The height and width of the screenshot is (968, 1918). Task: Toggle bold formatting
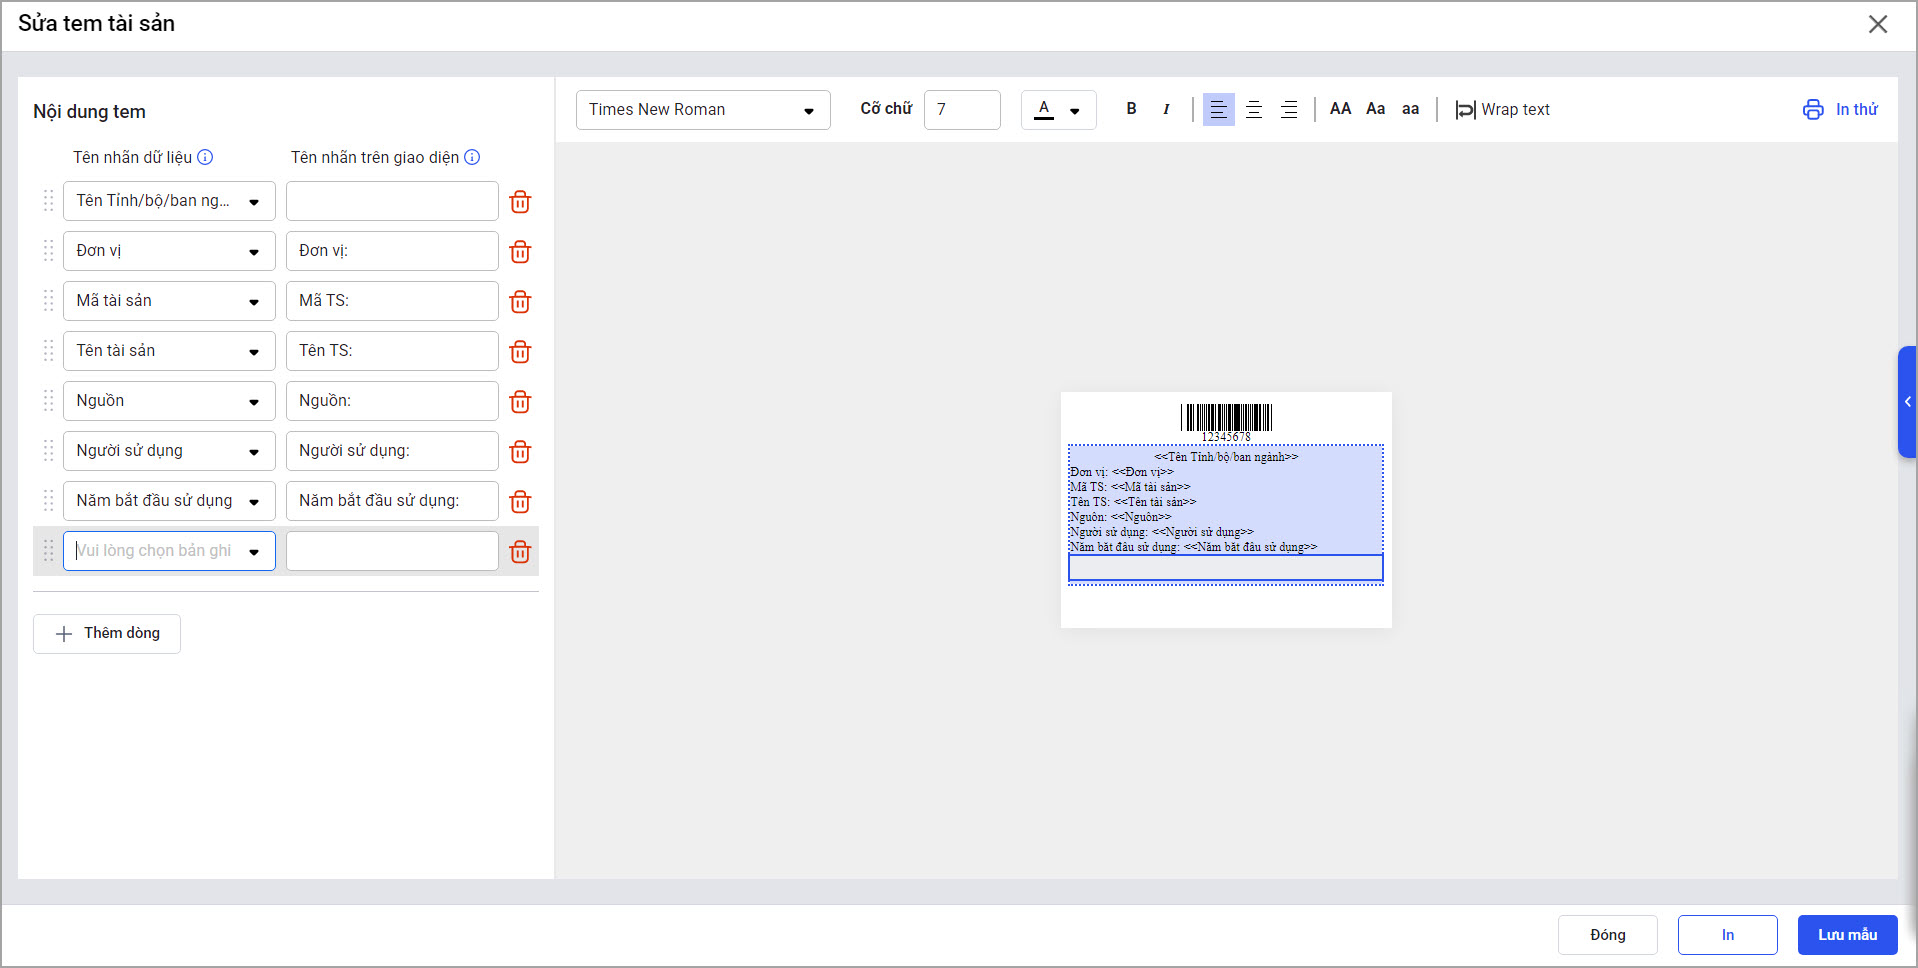tap(1131, 109)
